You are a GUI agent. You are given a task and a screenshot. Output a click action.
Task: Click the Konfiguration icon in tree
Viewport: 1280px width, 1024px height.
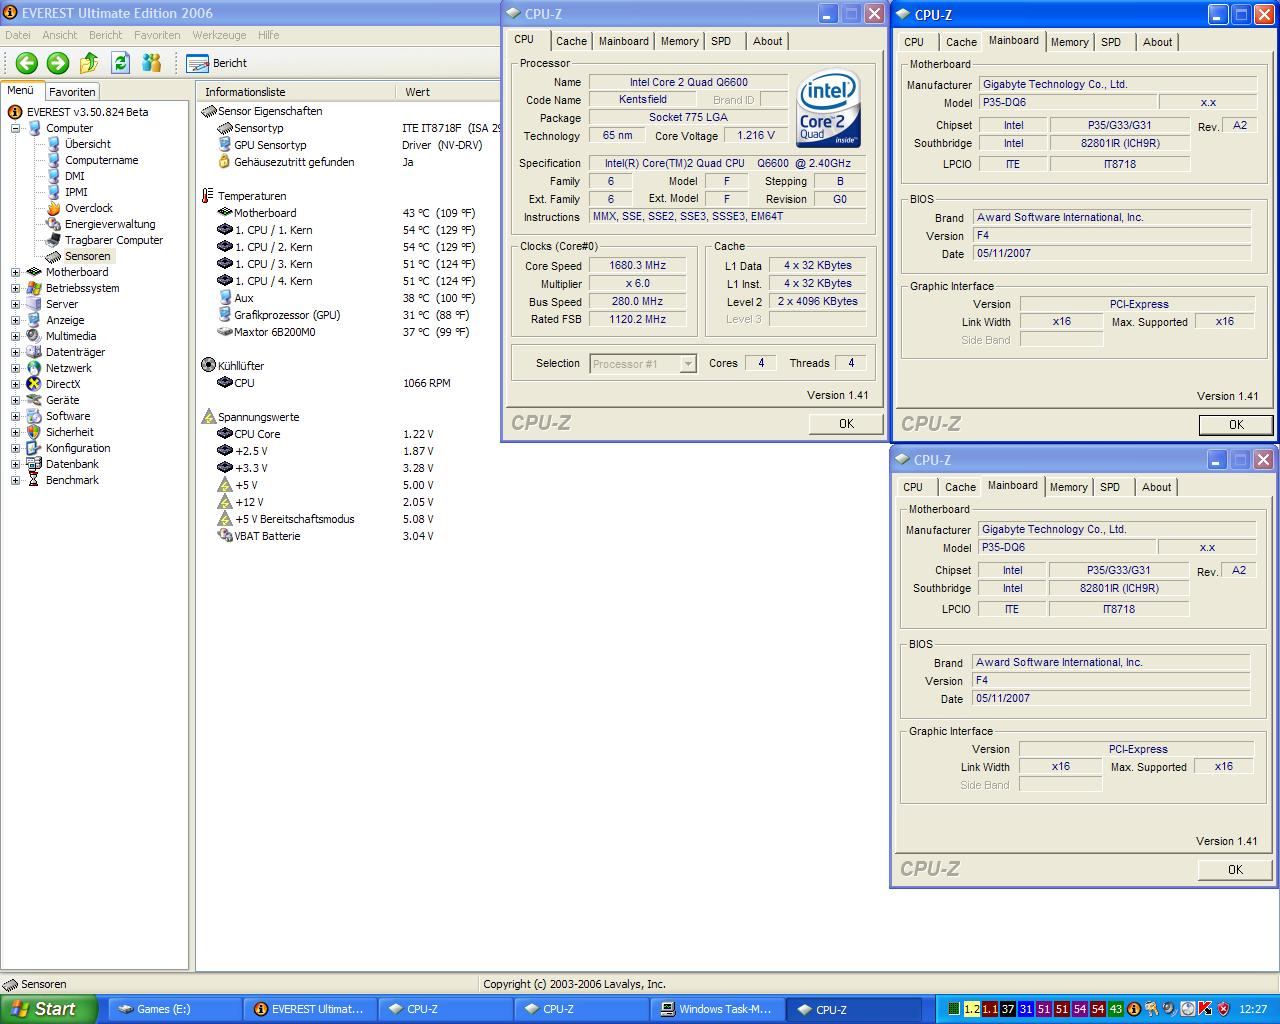pos(34,448)
